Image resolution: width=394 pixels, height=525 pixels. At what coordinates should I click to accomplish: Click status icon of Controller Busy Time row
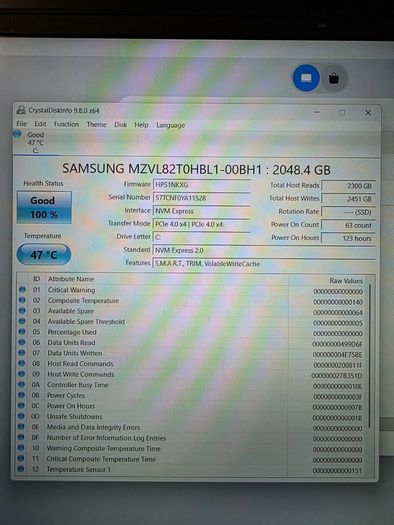coord(21,384)
